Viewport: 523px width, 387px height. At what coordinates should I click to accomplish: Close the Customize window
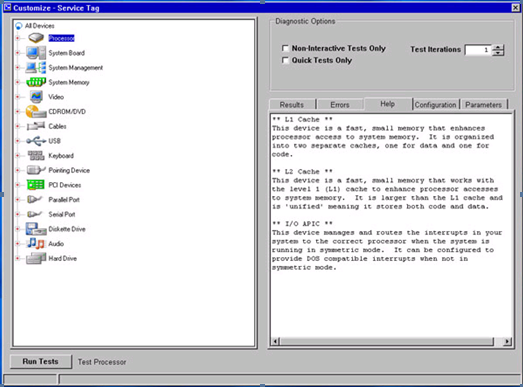click(515, 8)
